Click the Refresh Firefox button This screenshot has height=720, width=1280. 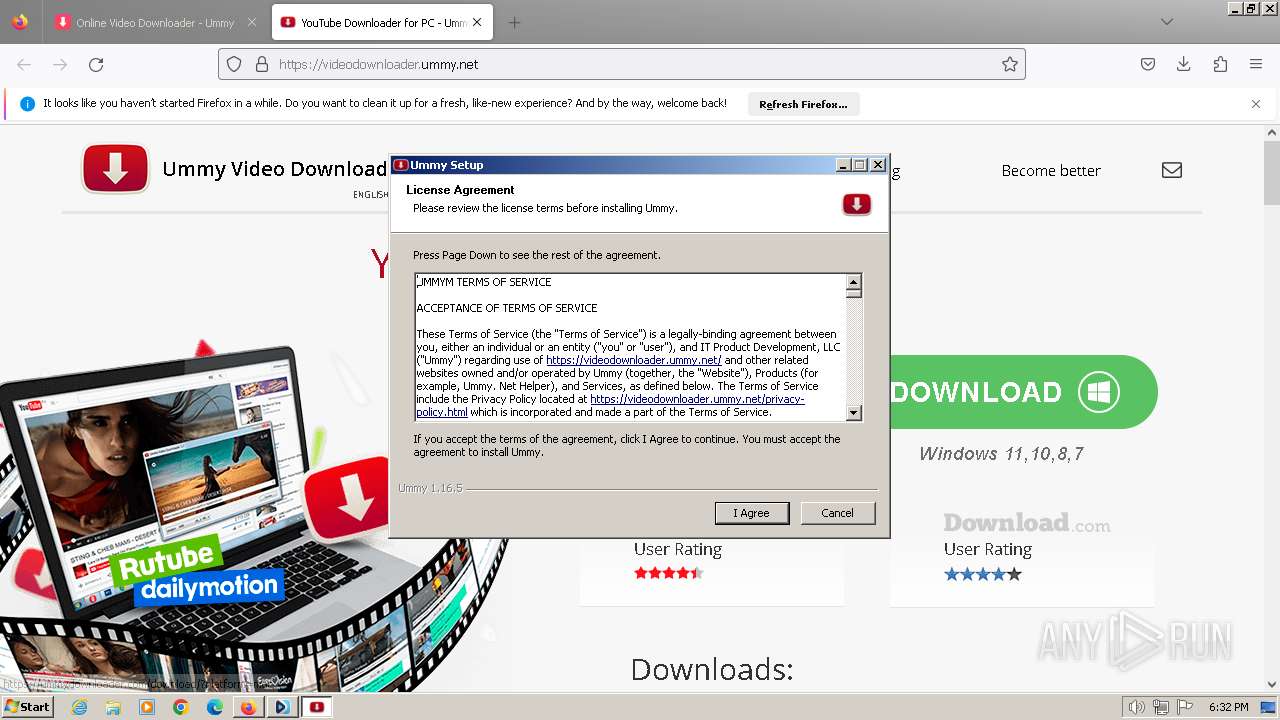pos(803,104)
